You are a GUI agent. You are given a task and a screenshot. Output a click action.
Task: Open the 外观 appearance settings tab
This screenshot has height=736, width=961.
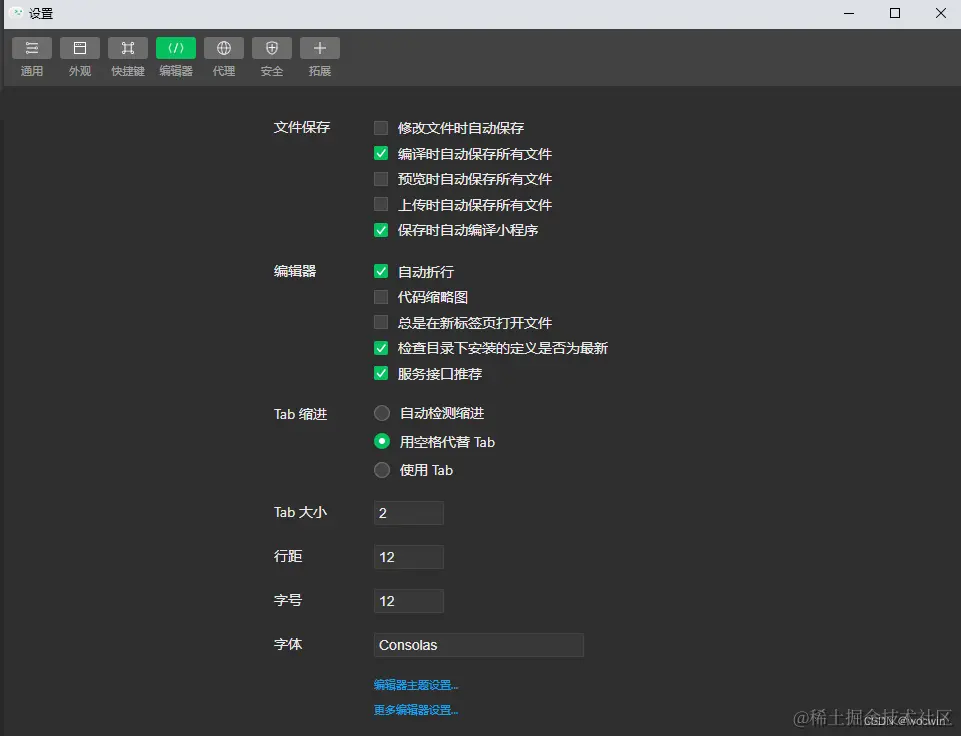tap(80, 57)
